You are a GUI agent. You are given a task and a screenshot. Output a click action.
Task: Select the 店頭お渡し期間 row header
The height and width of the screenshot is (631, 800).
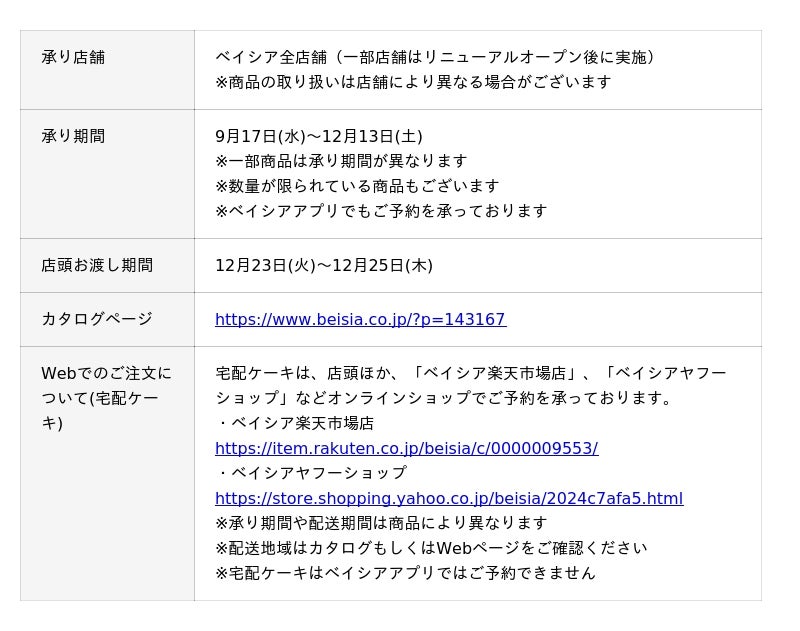point(97,266)
